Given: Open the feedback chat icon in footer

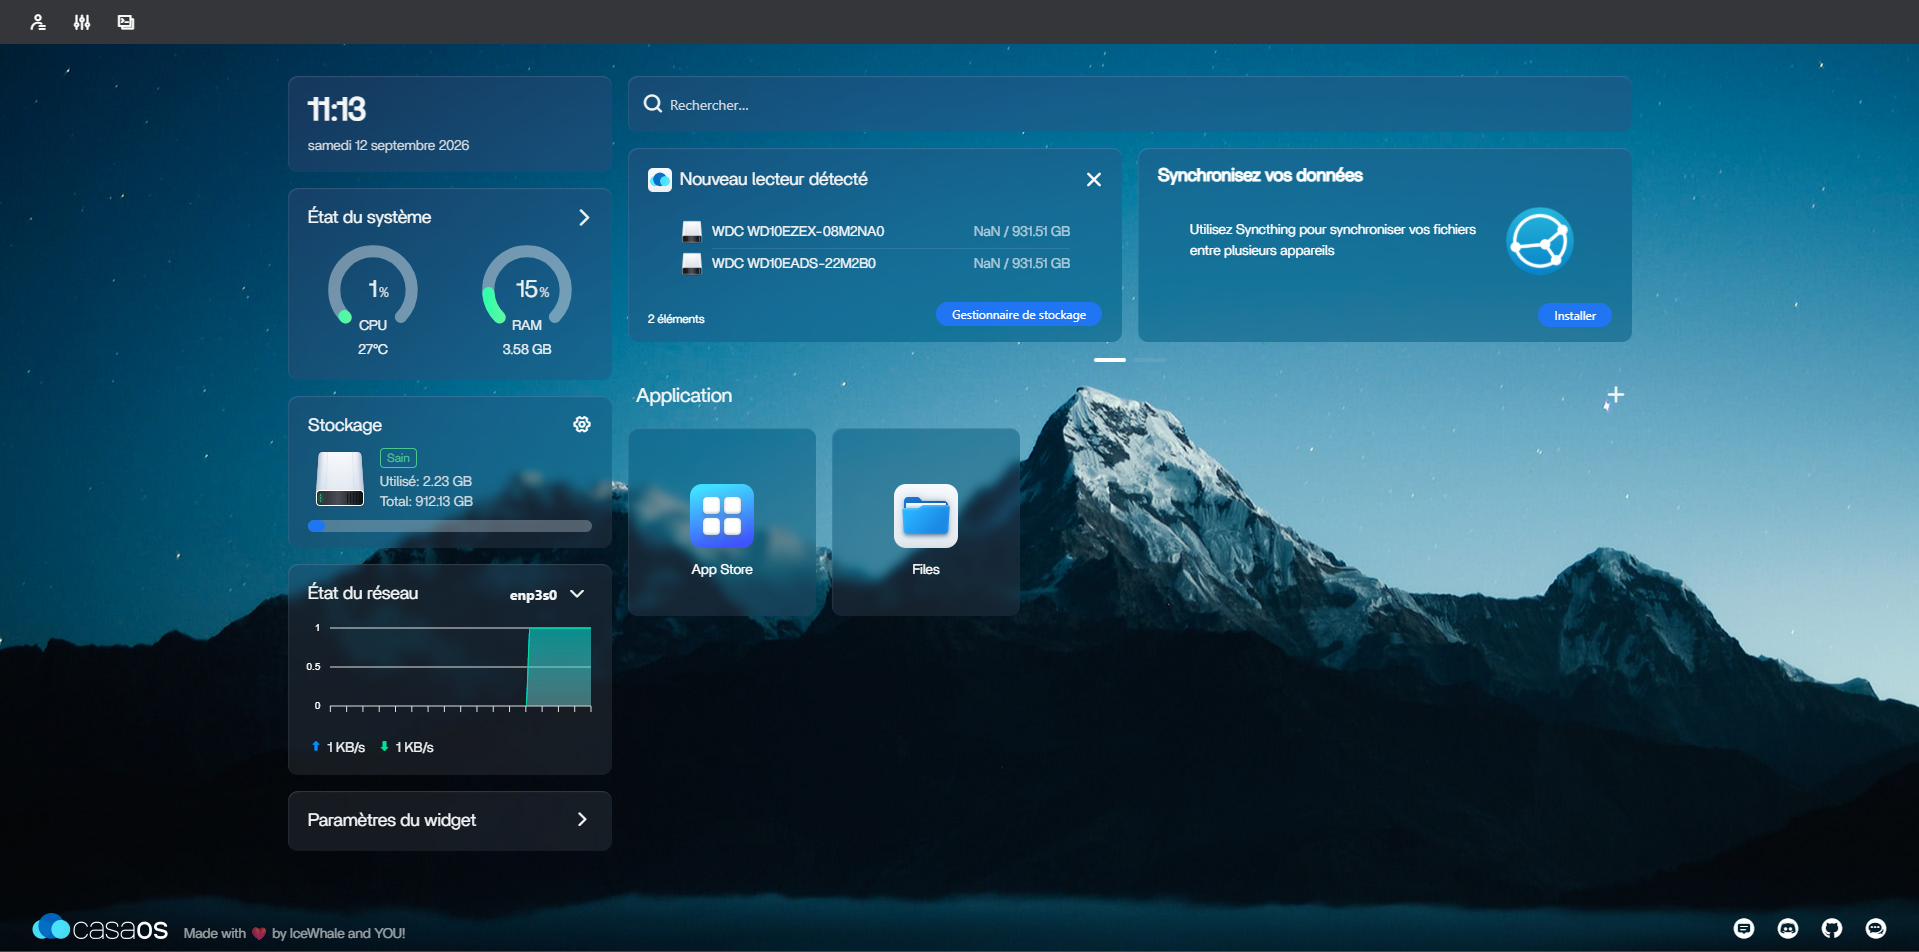Looking at the screenshot, I should [1744, 929].
